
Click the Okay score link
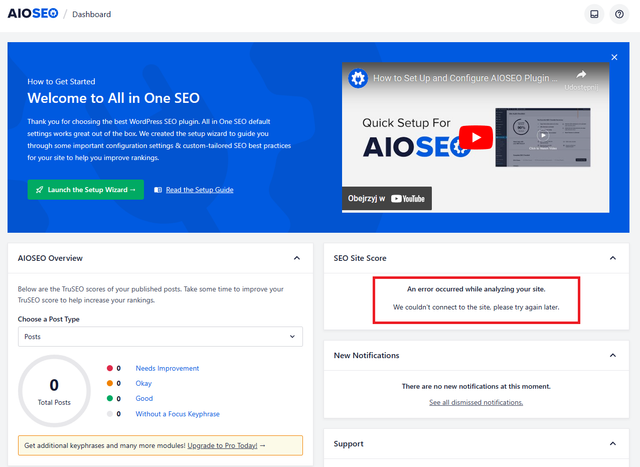click(144, 383)
